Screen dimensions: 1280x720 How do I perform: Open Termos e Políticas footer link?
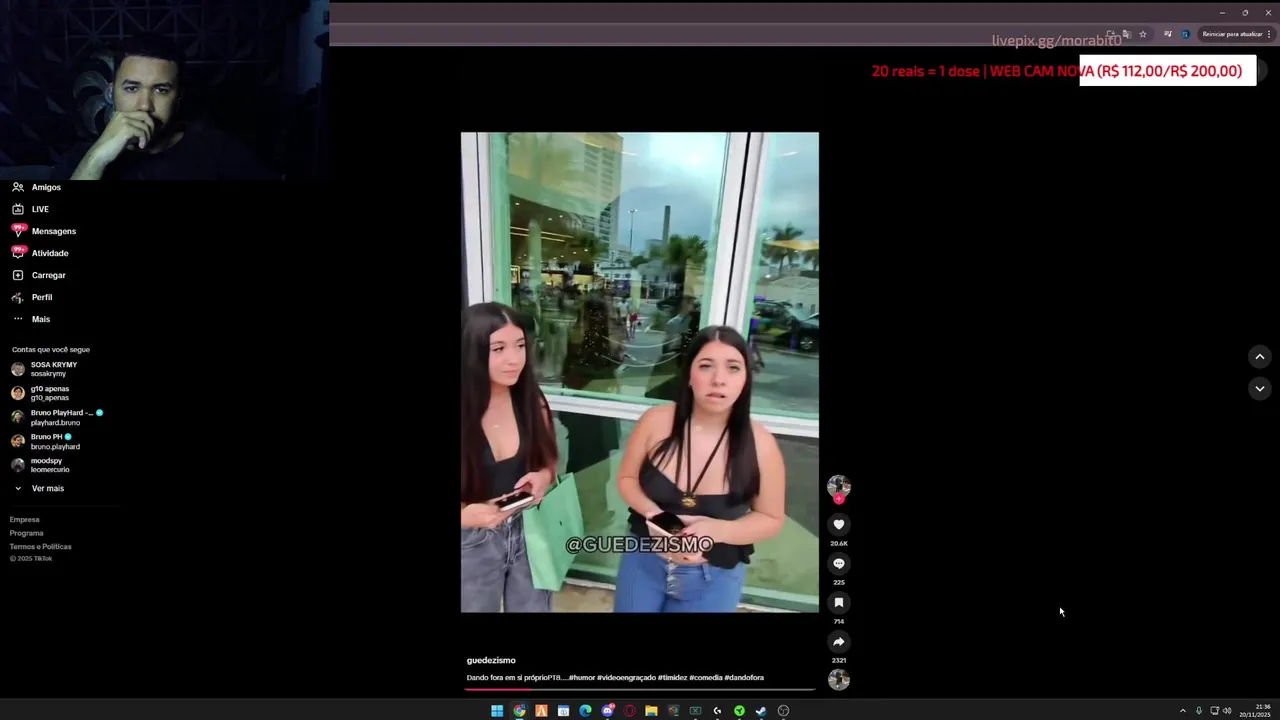[x=41, y=546]
